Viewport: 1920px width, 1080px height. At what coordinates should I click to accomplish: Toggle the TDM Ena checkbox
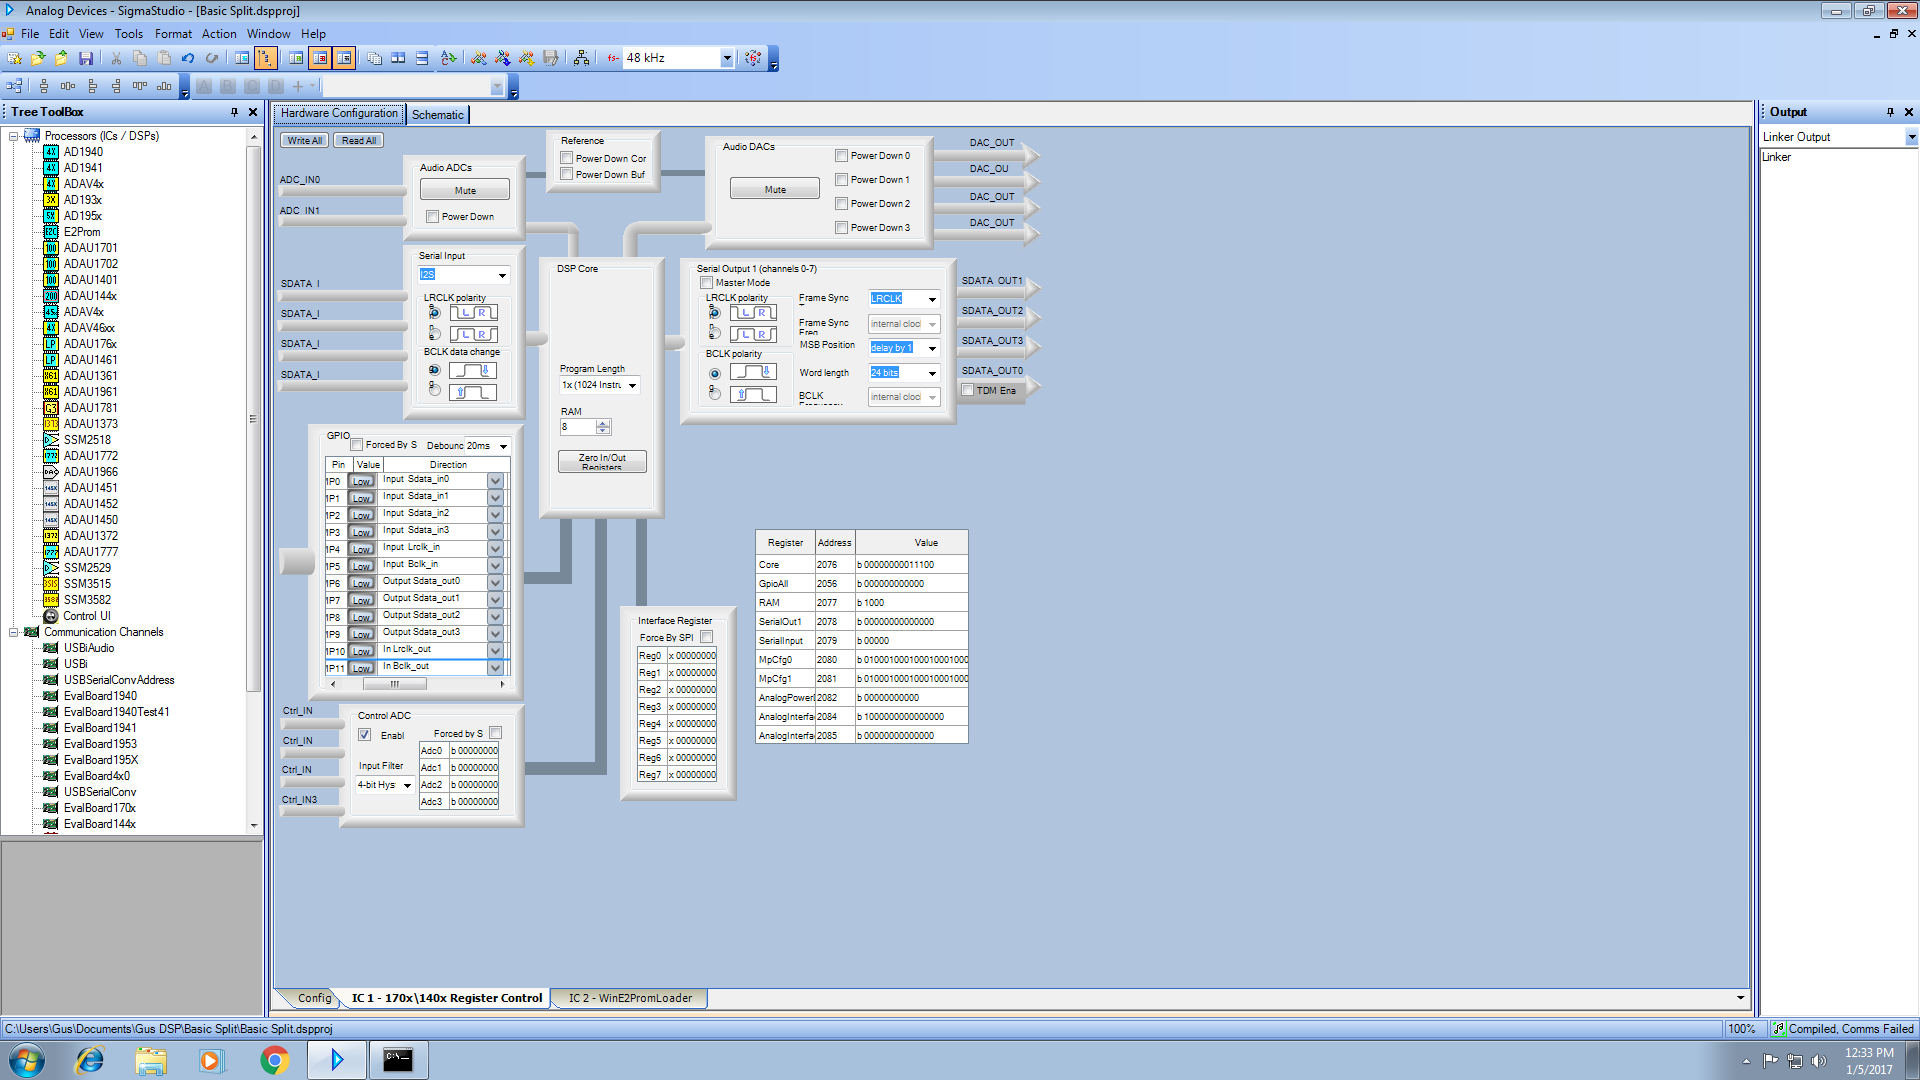[x=968, y=390]
